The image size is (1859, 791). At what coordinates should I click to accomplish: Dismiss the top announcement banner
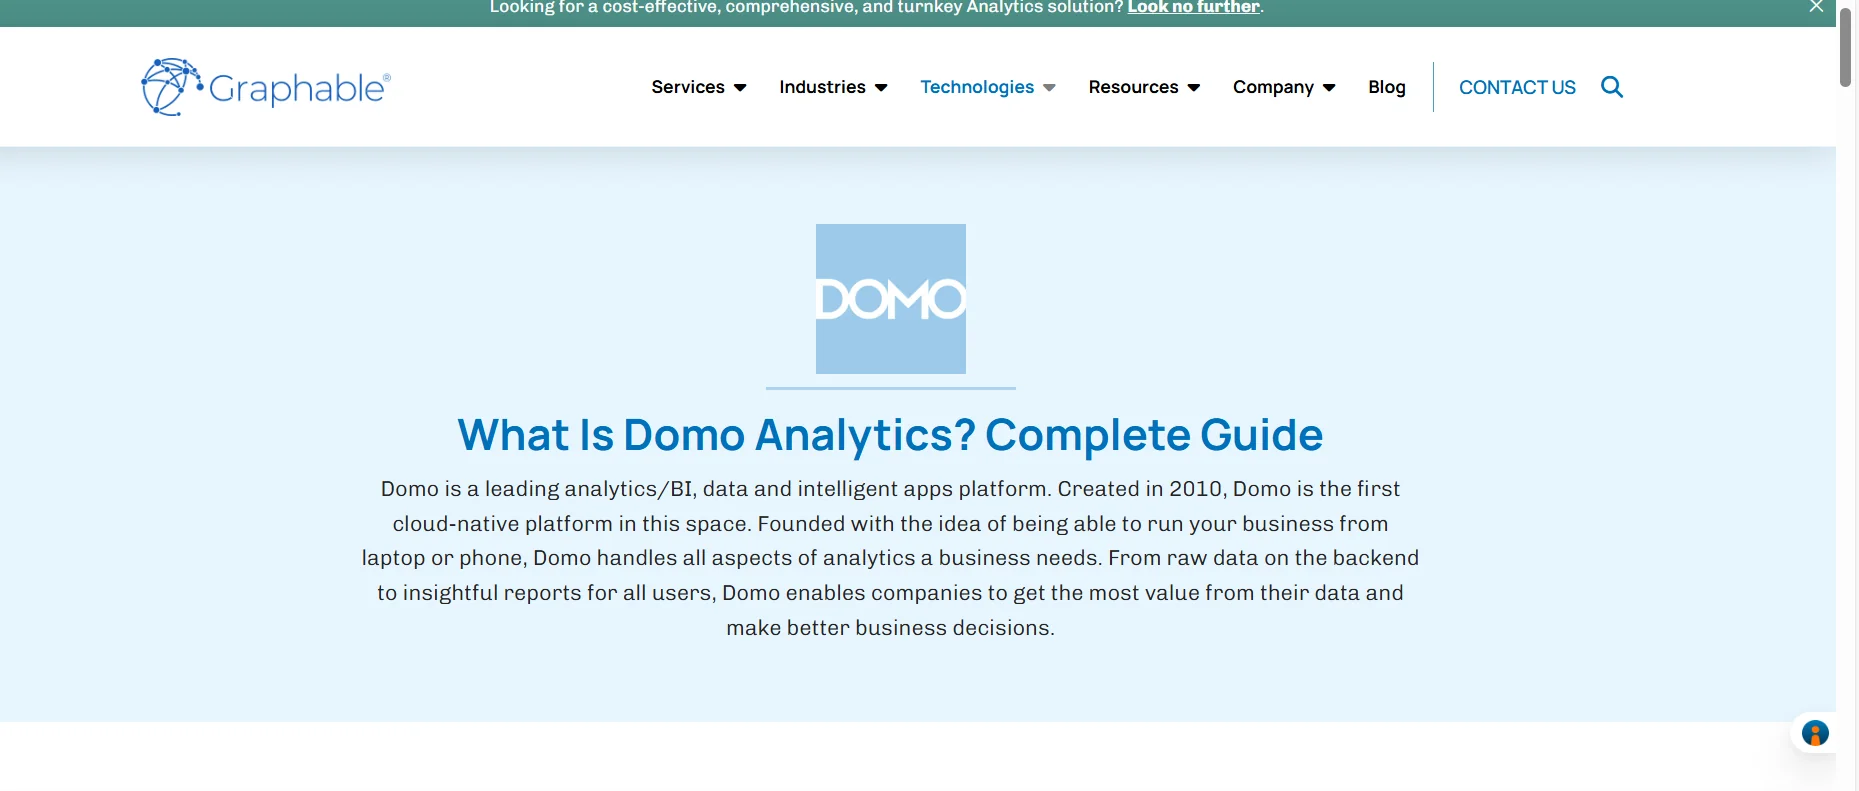pos(1814,7)
